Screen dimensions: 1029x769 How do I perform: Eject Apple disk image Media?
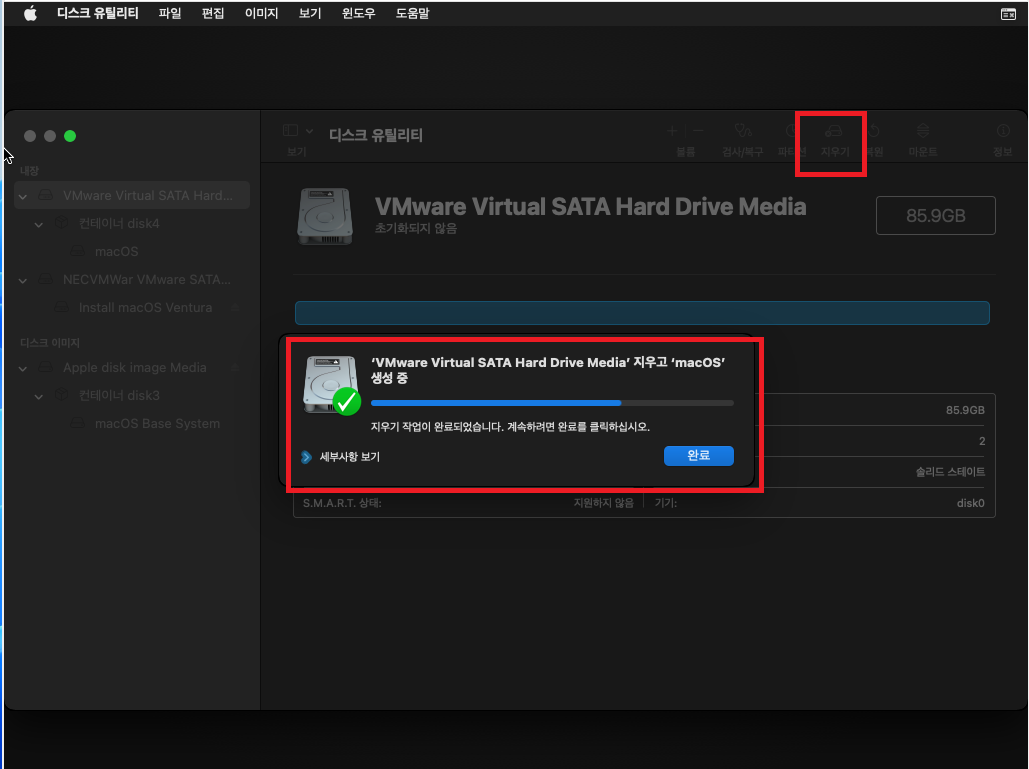[x=235, y=367]
